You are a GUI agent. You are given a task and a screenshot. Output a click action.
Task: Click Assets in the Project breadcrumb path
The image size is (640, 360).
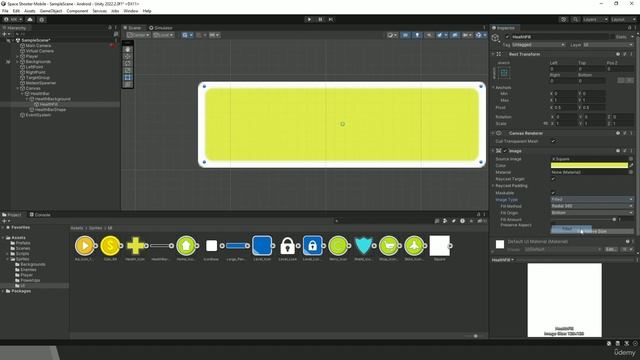77,228
